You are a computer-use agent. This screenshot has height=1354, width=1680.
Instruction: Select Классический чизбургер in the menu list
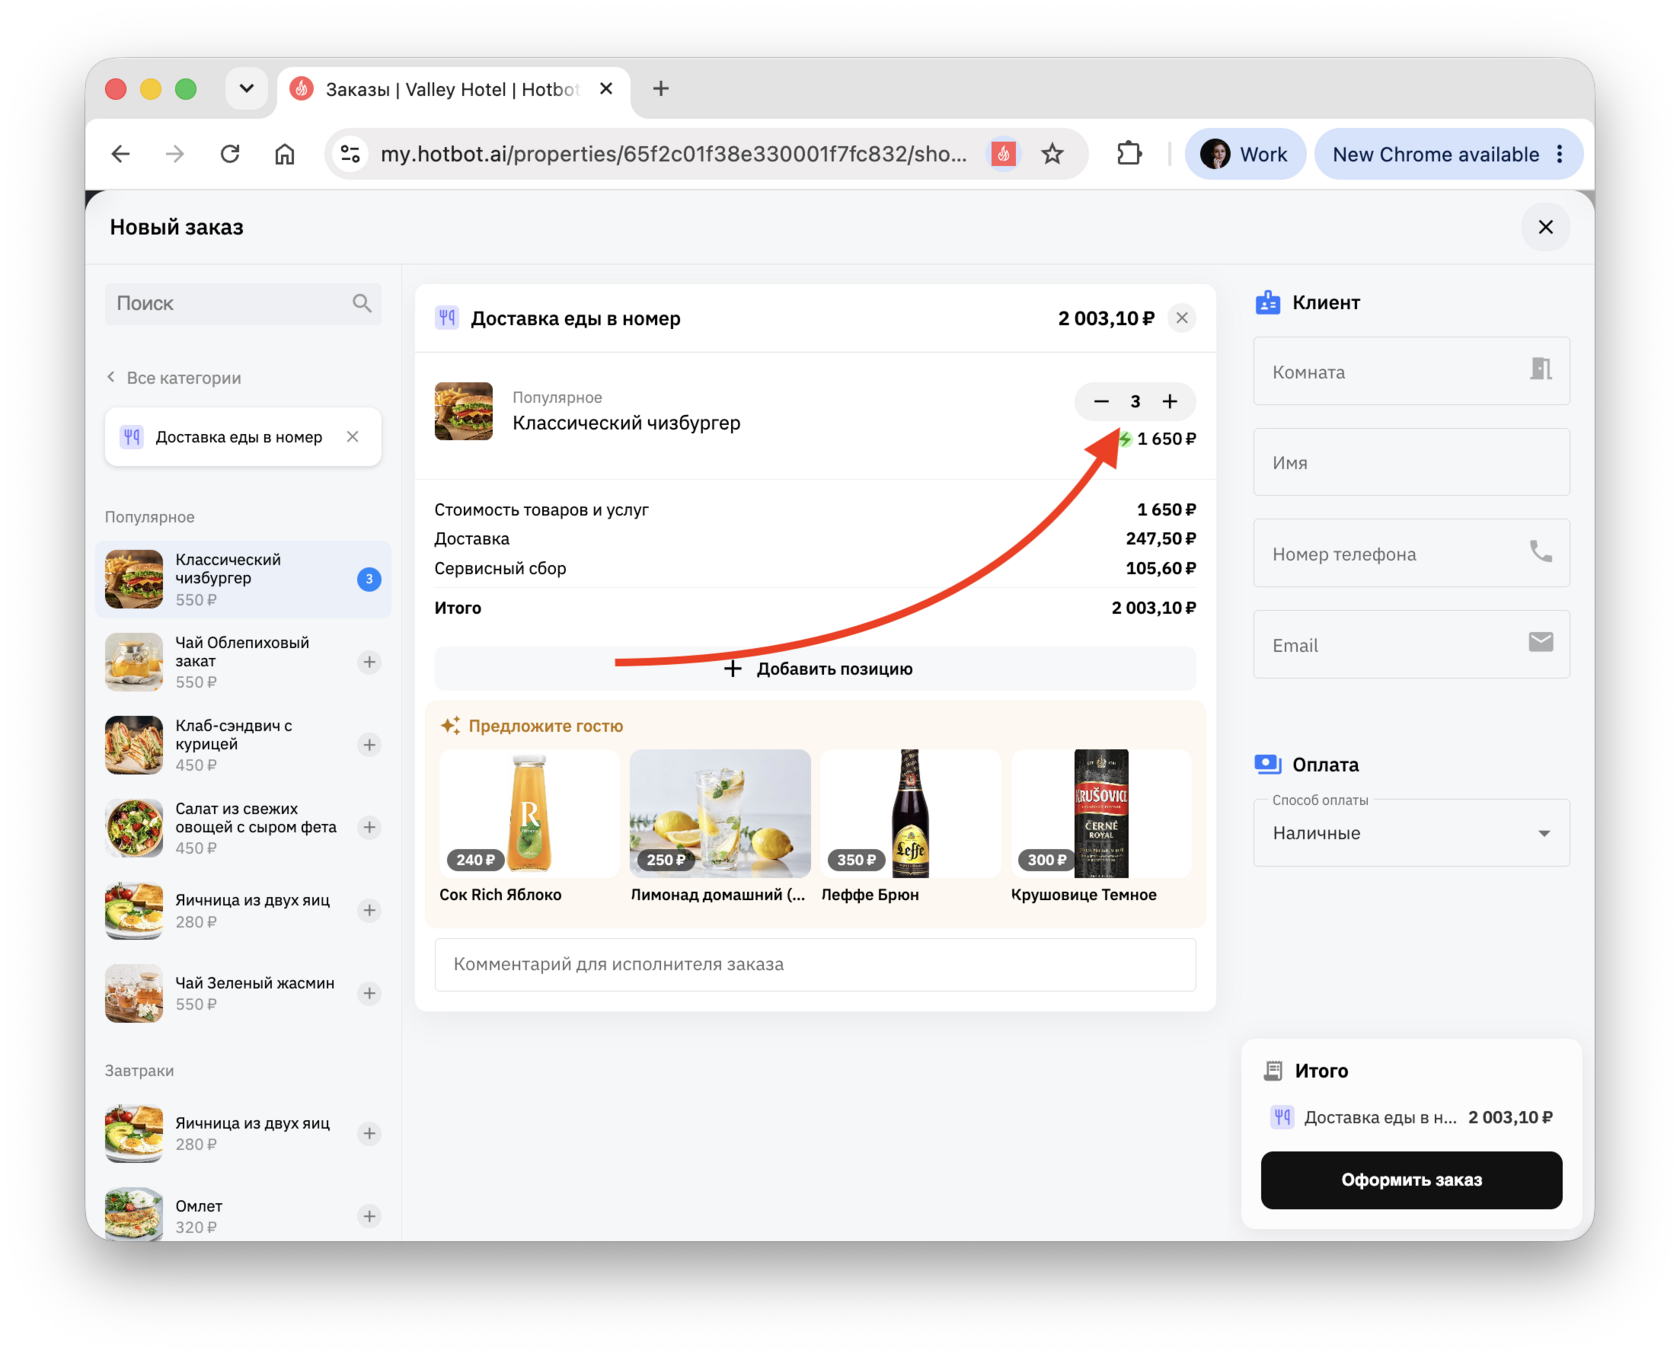click(x=243, y=579)
